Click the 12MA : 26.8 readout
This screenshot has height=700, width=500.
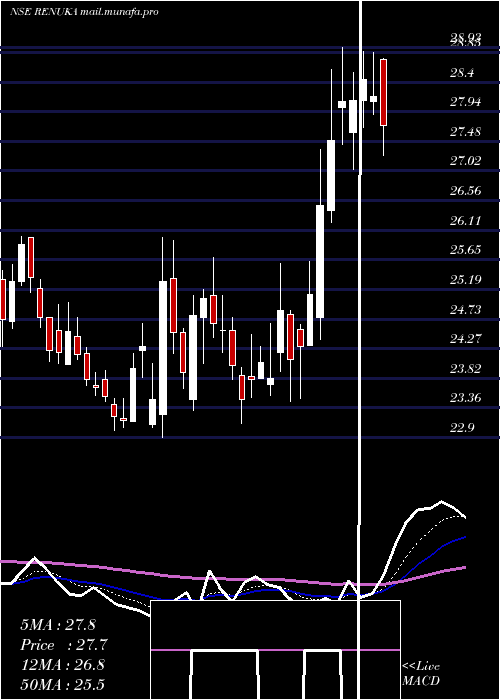[x=62, y=665]
